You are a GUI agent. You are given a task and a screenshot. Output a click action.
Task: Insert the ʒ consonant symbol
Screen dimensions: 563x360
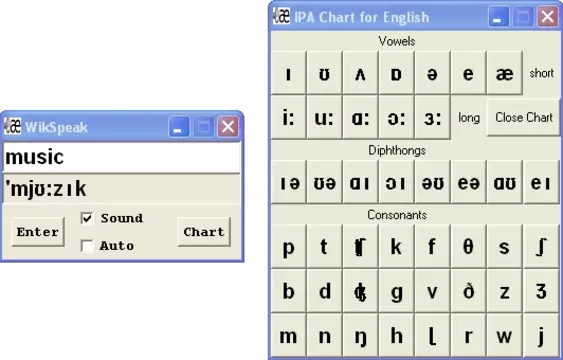point(541,291)
